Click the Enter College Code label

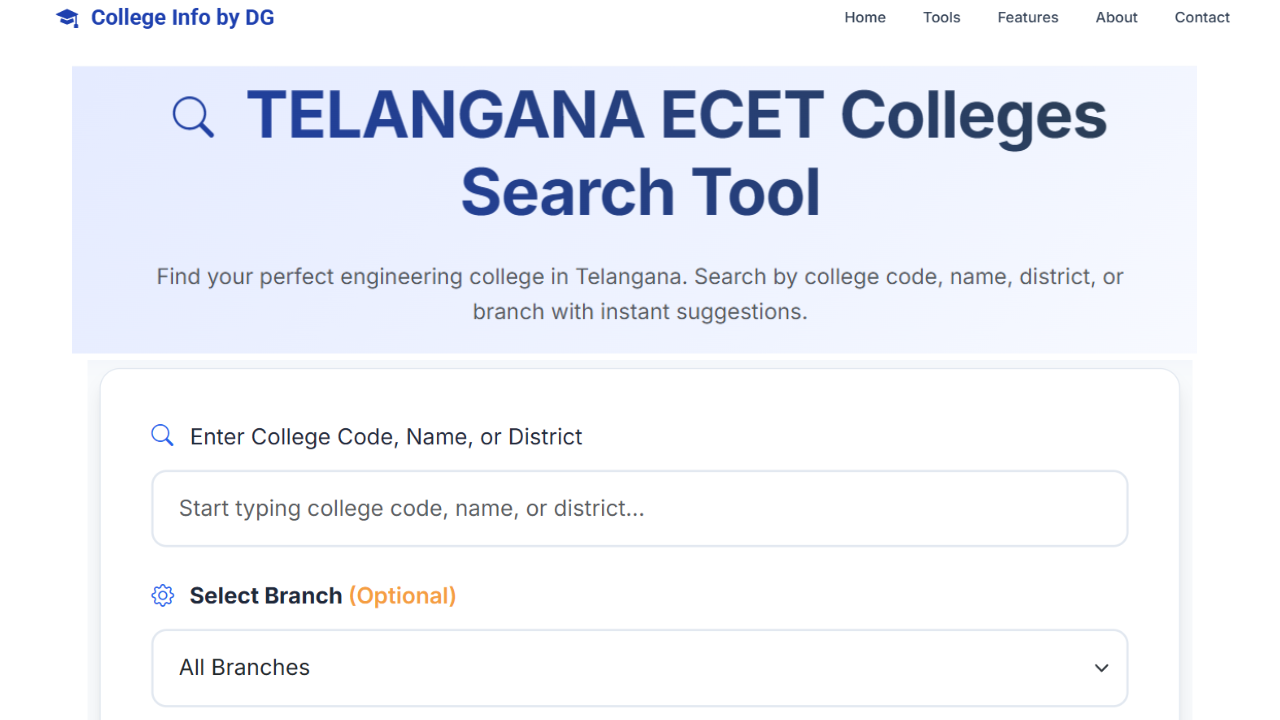[x=386, y=436]
